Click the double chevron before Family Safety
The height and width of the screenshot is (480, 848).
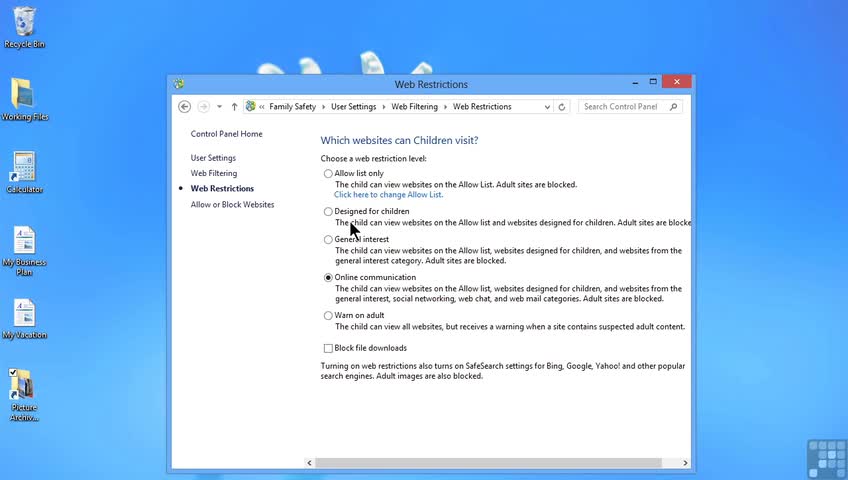262,107
